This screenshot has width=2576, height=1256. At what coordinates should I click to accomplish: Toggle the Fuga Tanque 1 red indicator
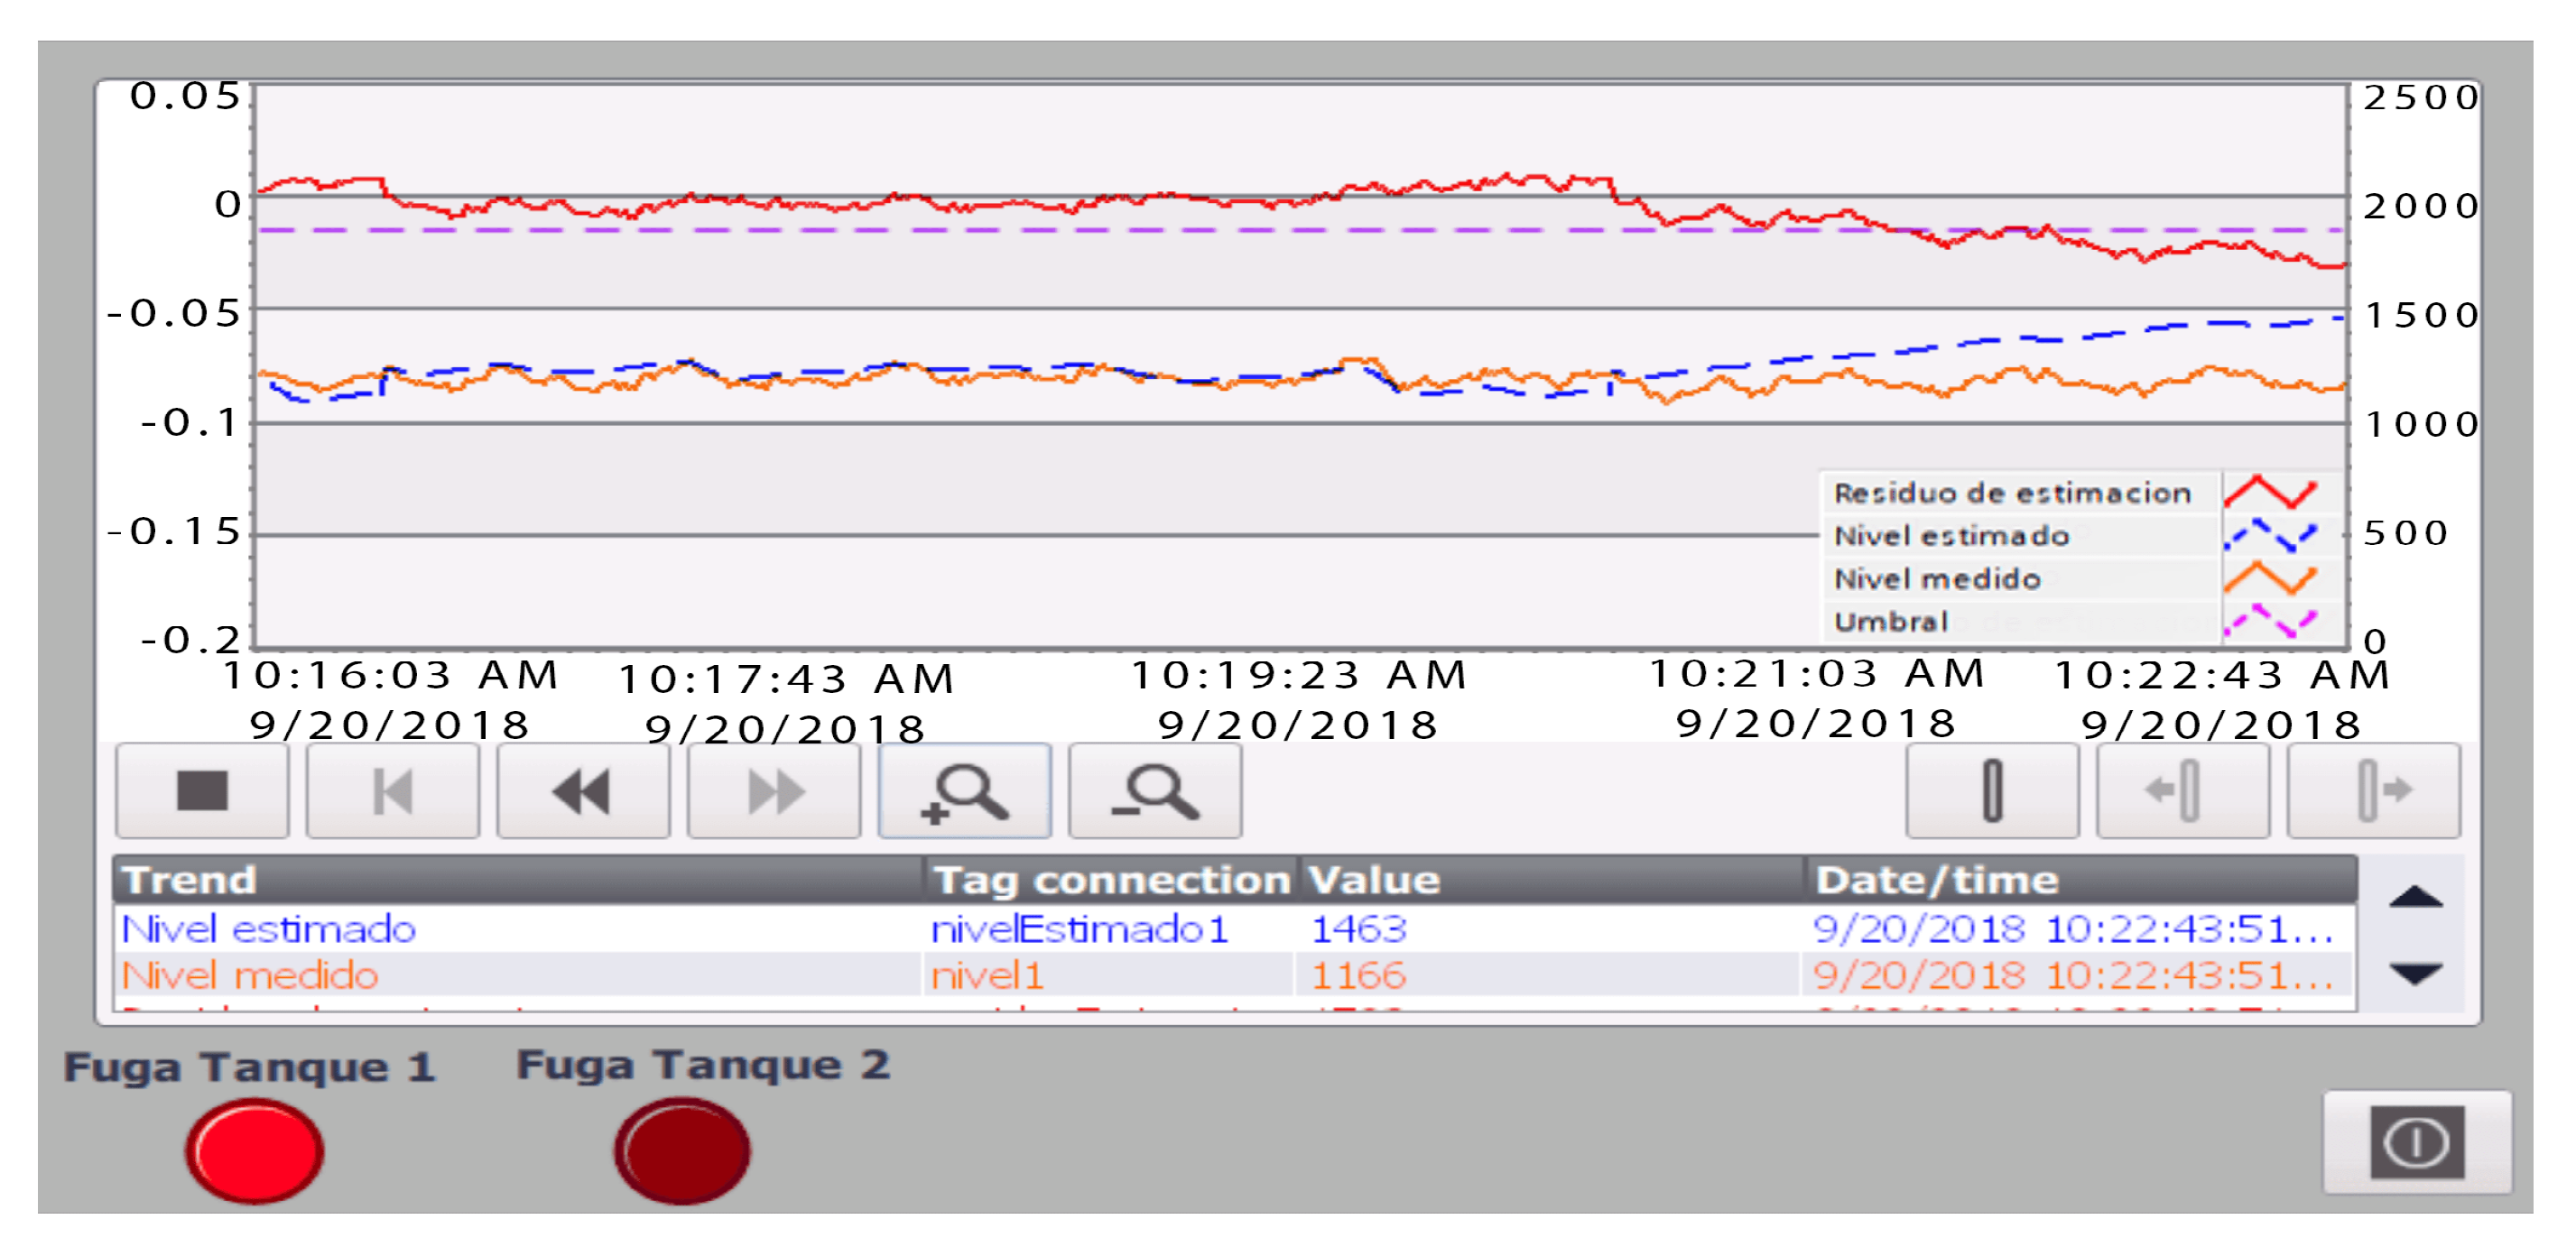click(254, 1150)
